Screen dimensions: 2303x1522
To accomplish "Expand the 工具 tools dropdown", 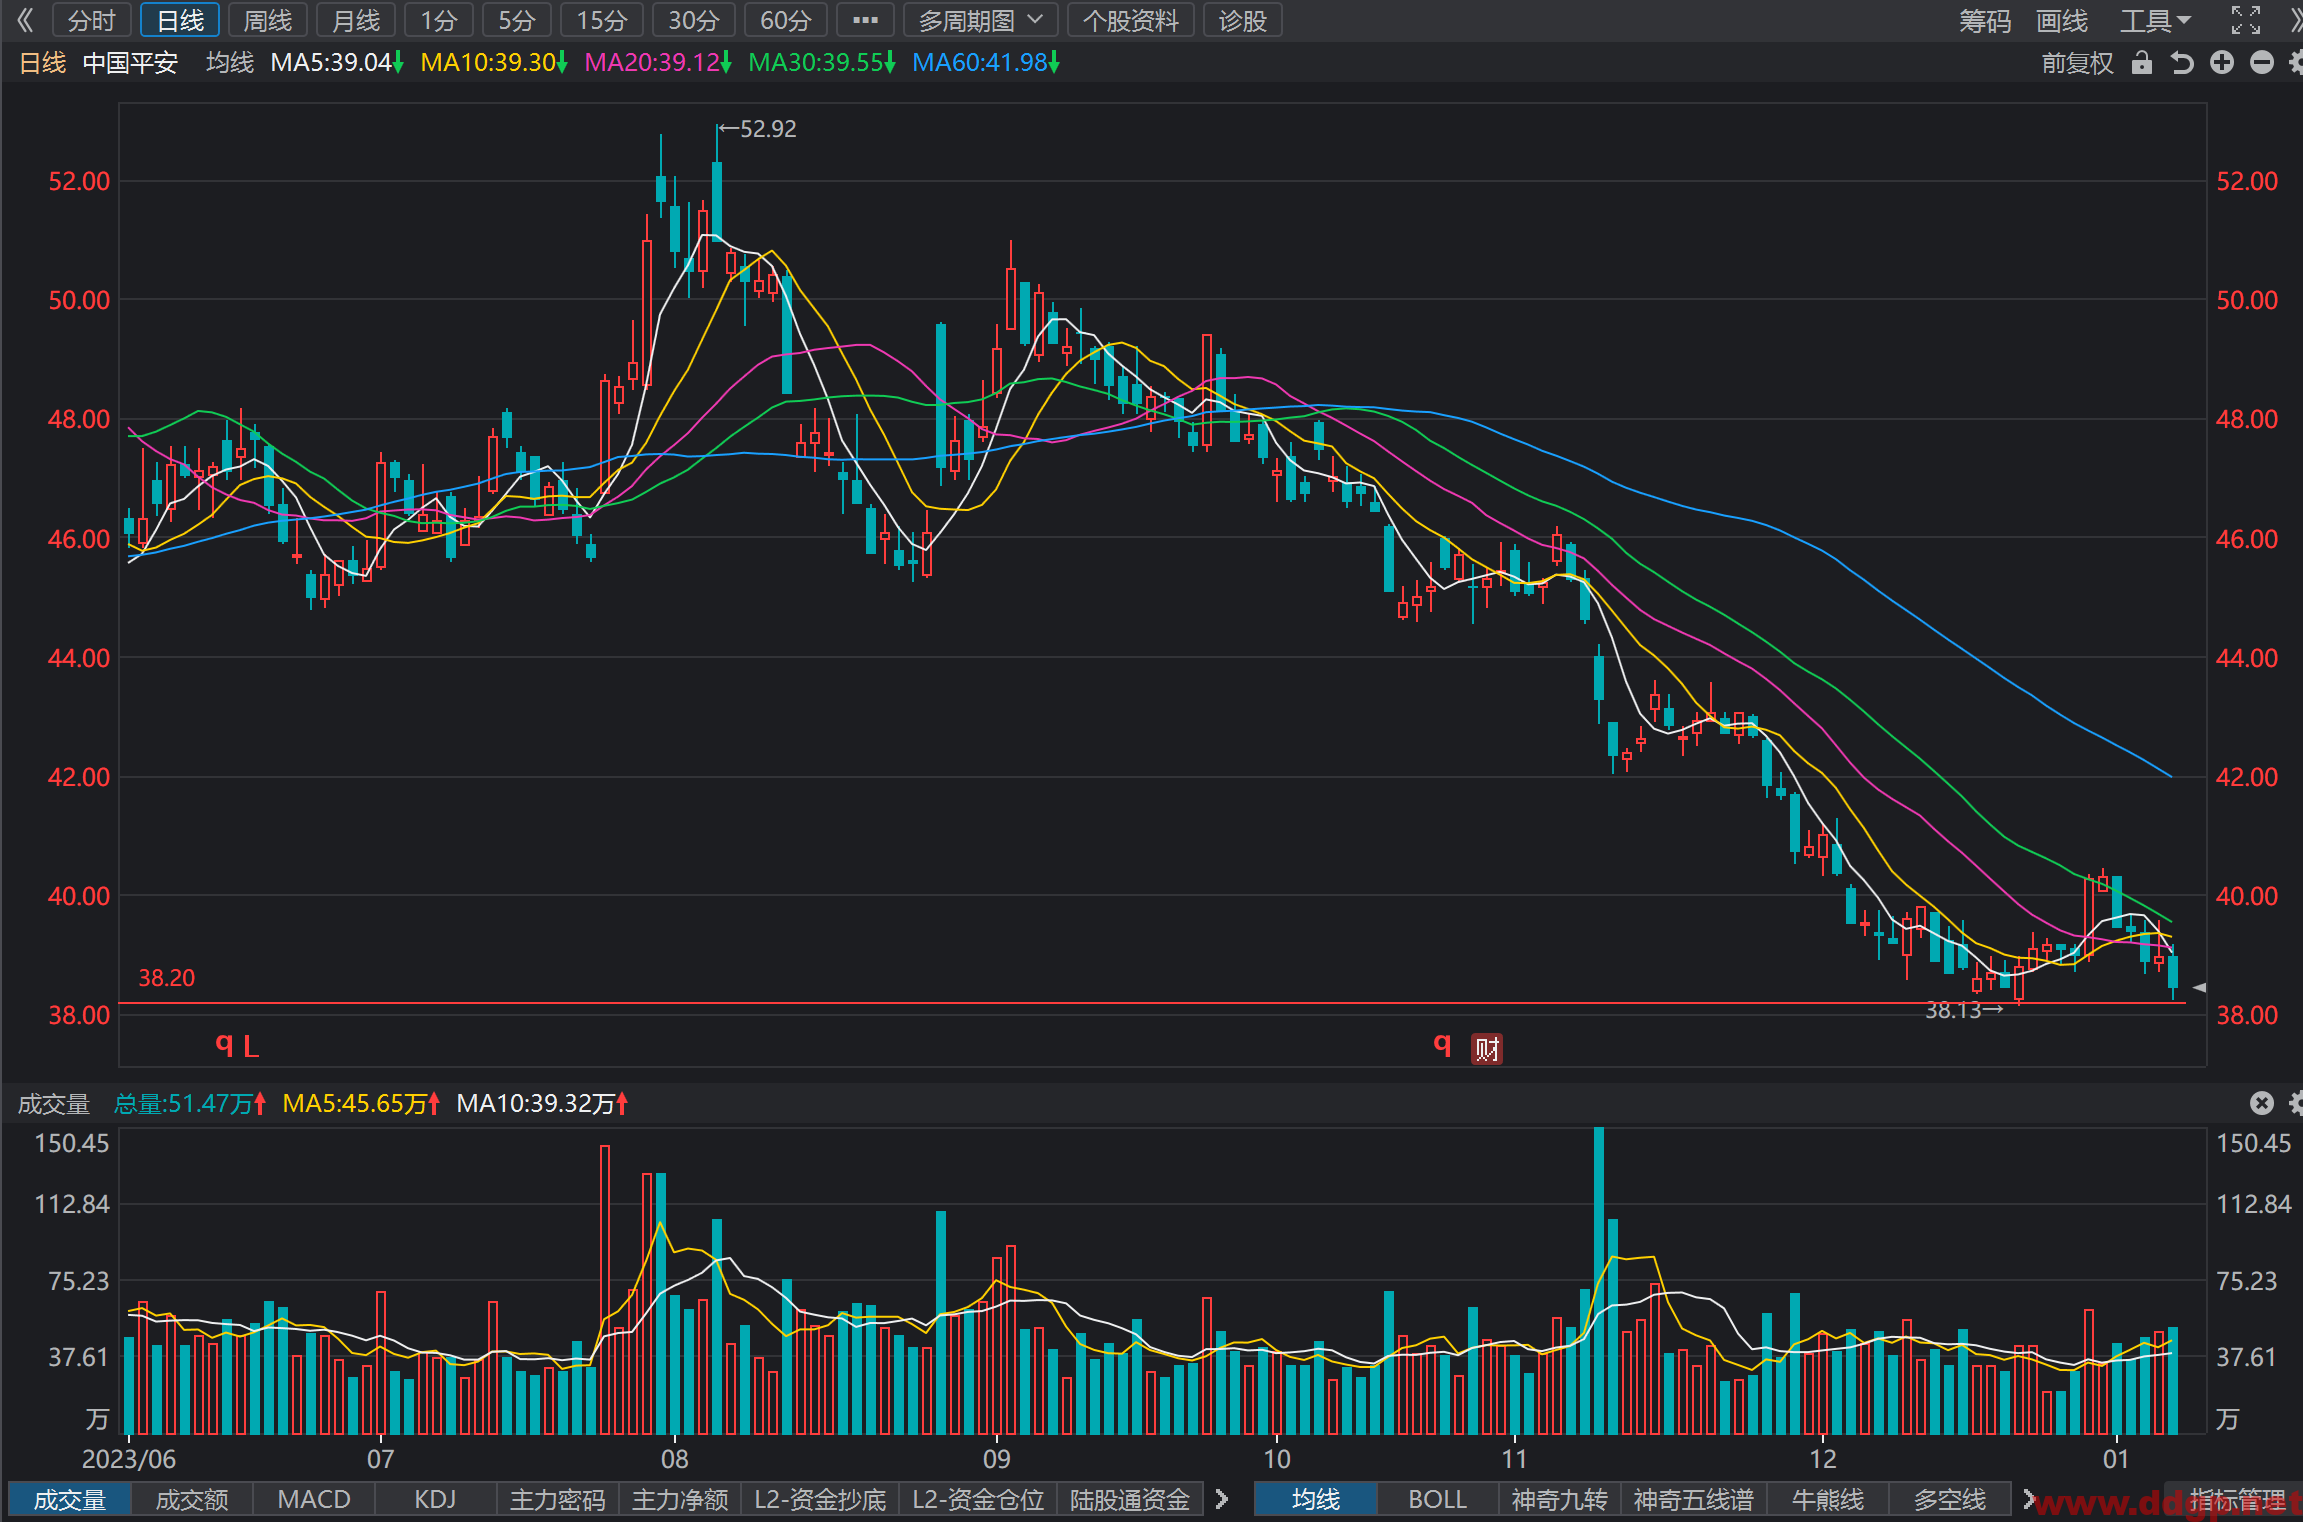I will tap(2155, 20).
